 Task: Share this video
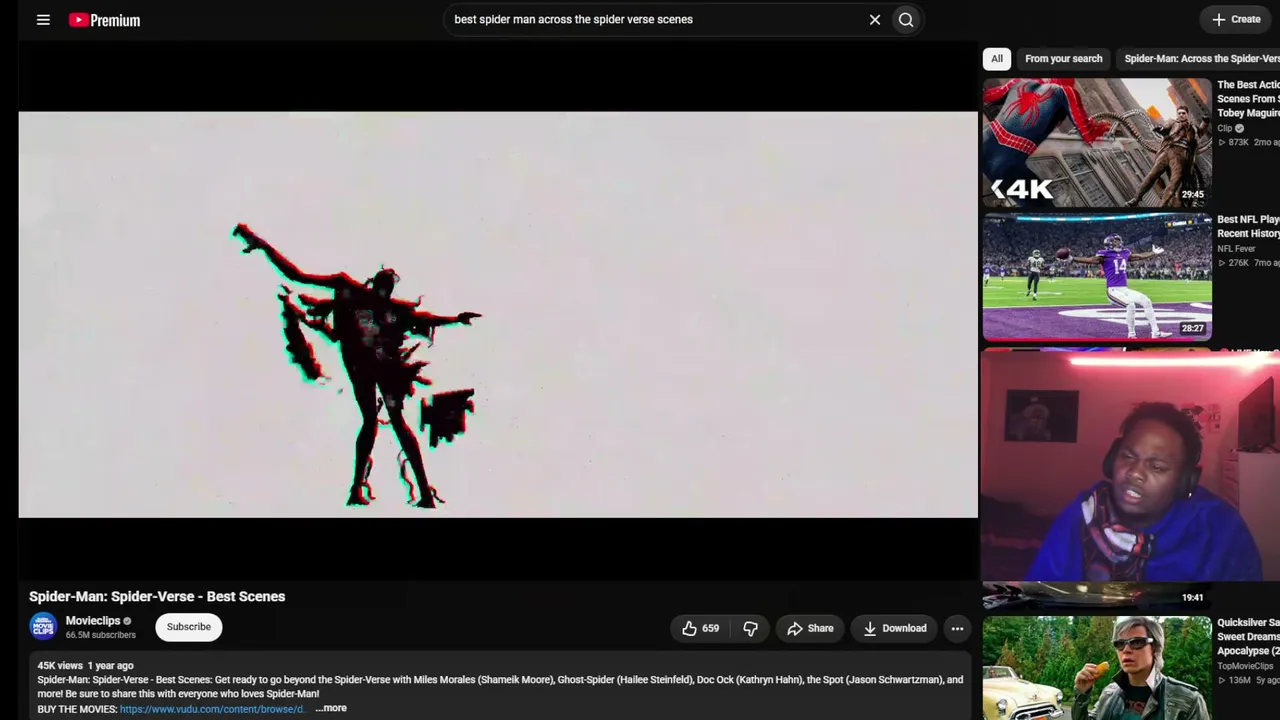810,628
